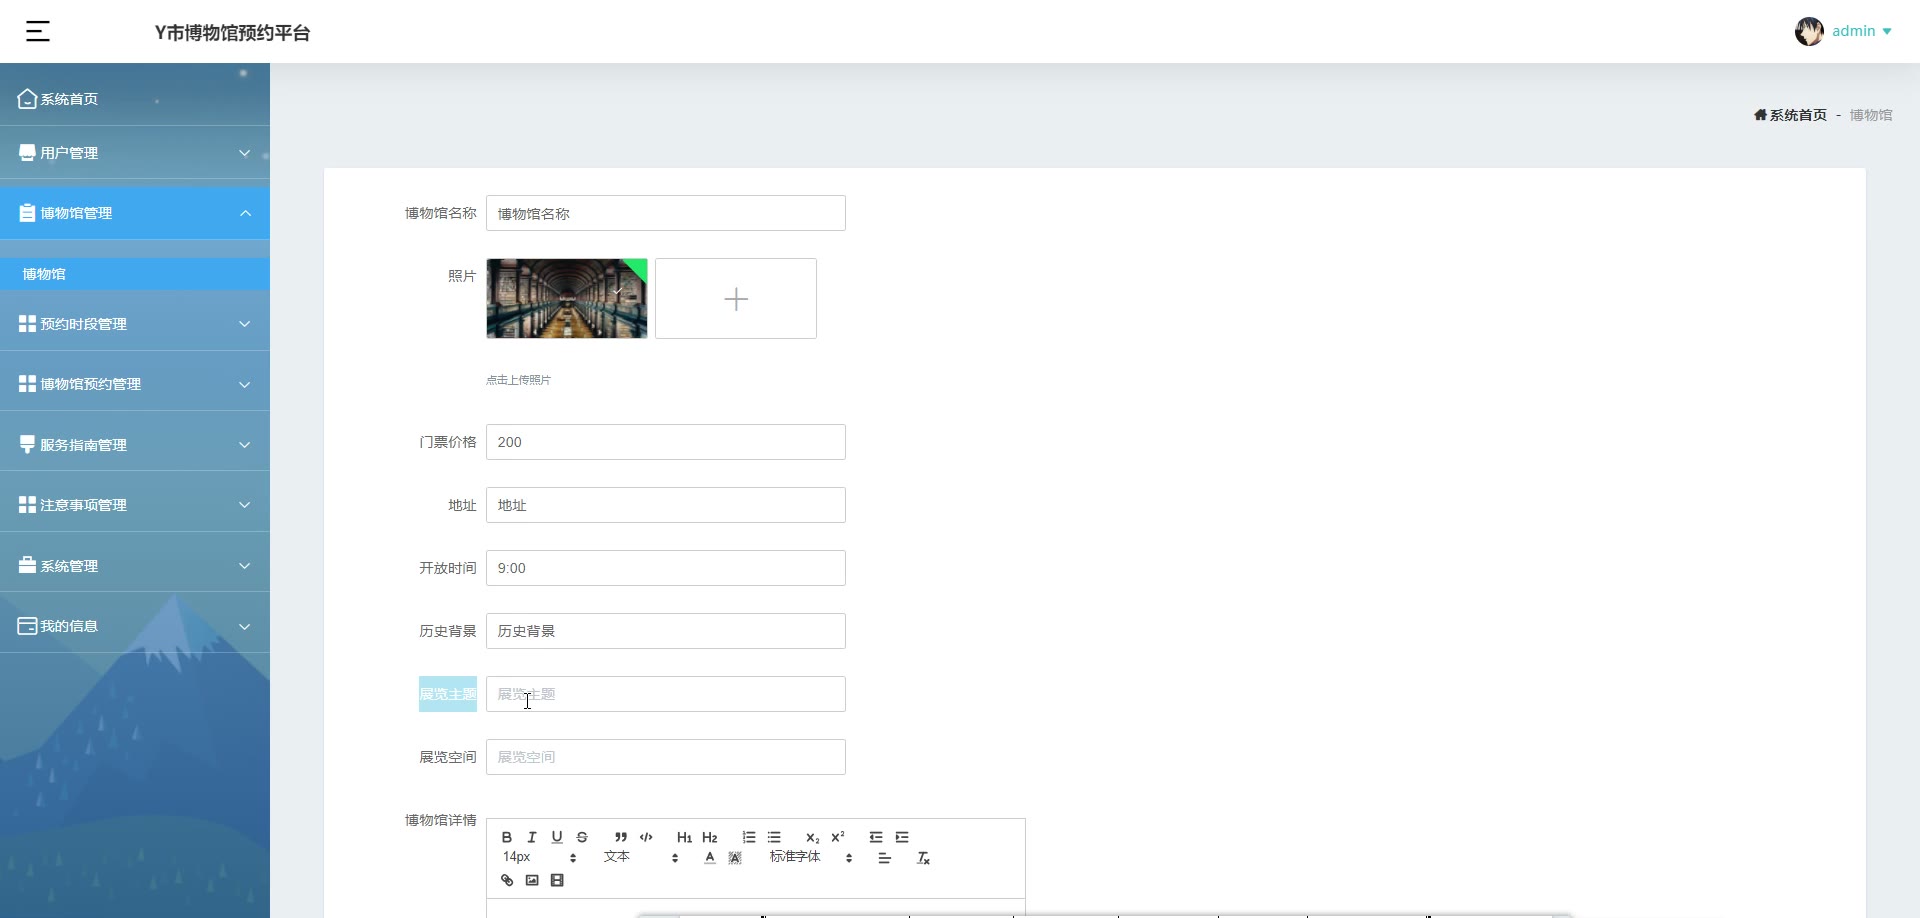1920x918 pixels.
Task: Create an ordered numbered list
Action: [x=749, y=837]
